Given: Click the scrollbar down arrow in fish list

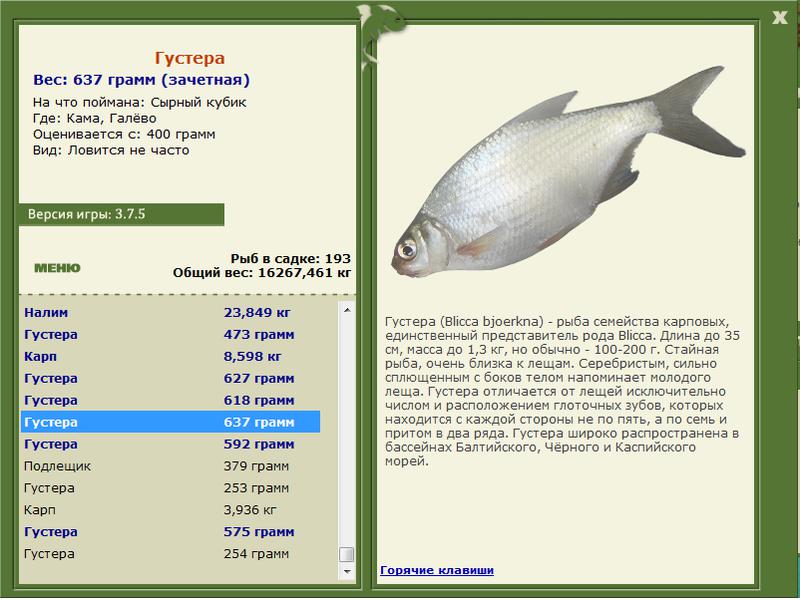Looking at the screenshot, I should coord(347,571).
